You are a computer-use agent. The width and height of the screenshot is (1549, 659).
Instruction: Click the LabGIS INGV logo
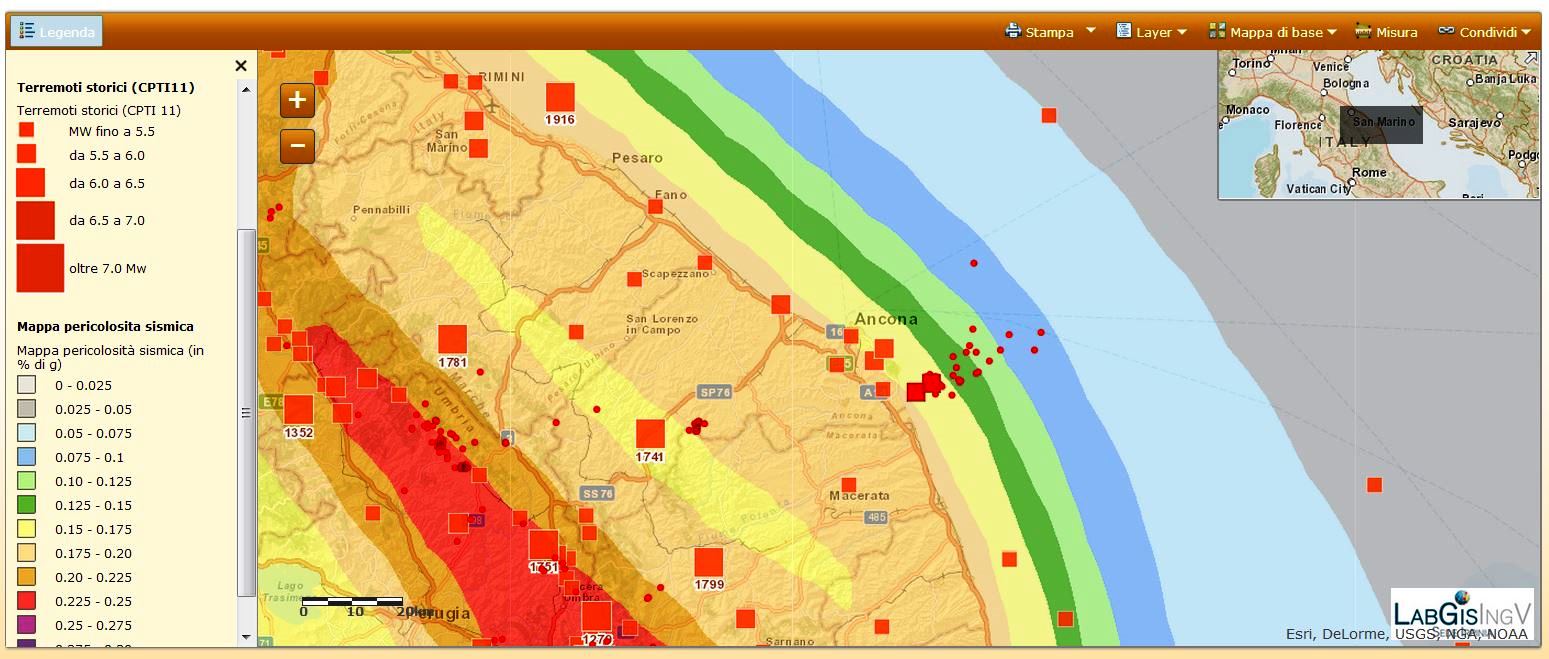pos(1461,611)
